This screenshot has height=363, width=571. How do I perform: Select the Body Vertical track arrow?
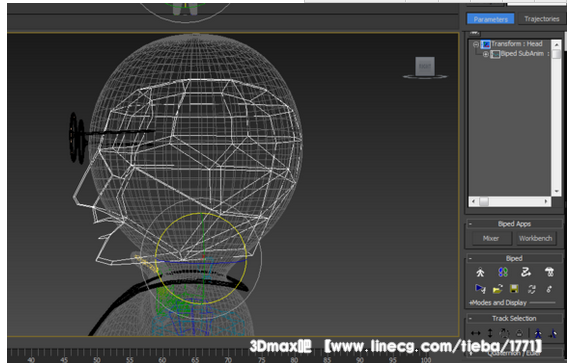(490, 333)
